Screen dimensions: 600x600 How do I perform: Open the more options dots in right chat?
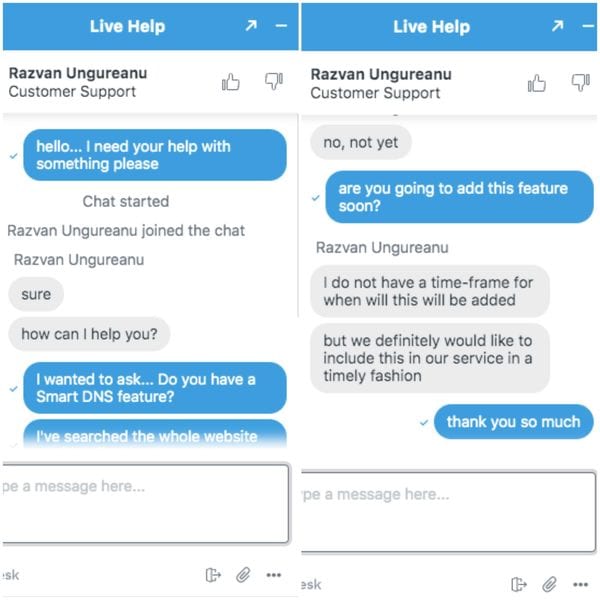pyautogui.click(x=580, y=584)
